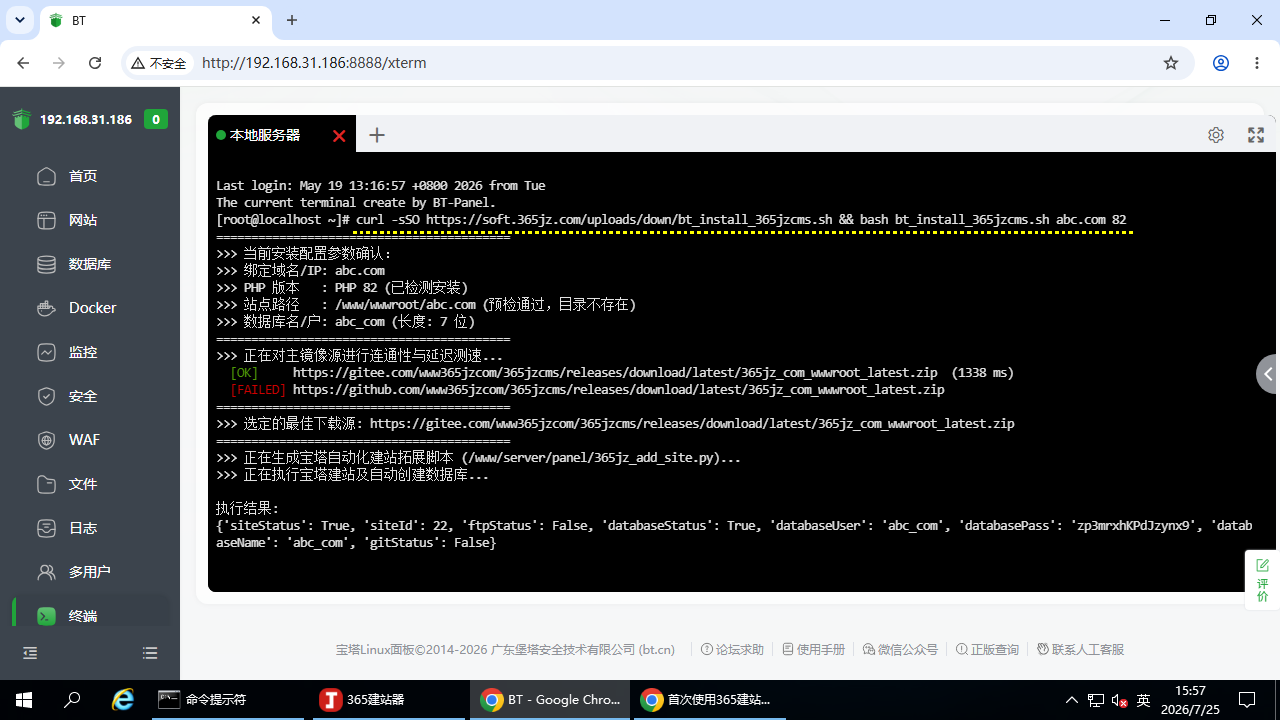Select the BT browser tab
The width and height of the screenshot is (1280, 720).
coord(156,21)
